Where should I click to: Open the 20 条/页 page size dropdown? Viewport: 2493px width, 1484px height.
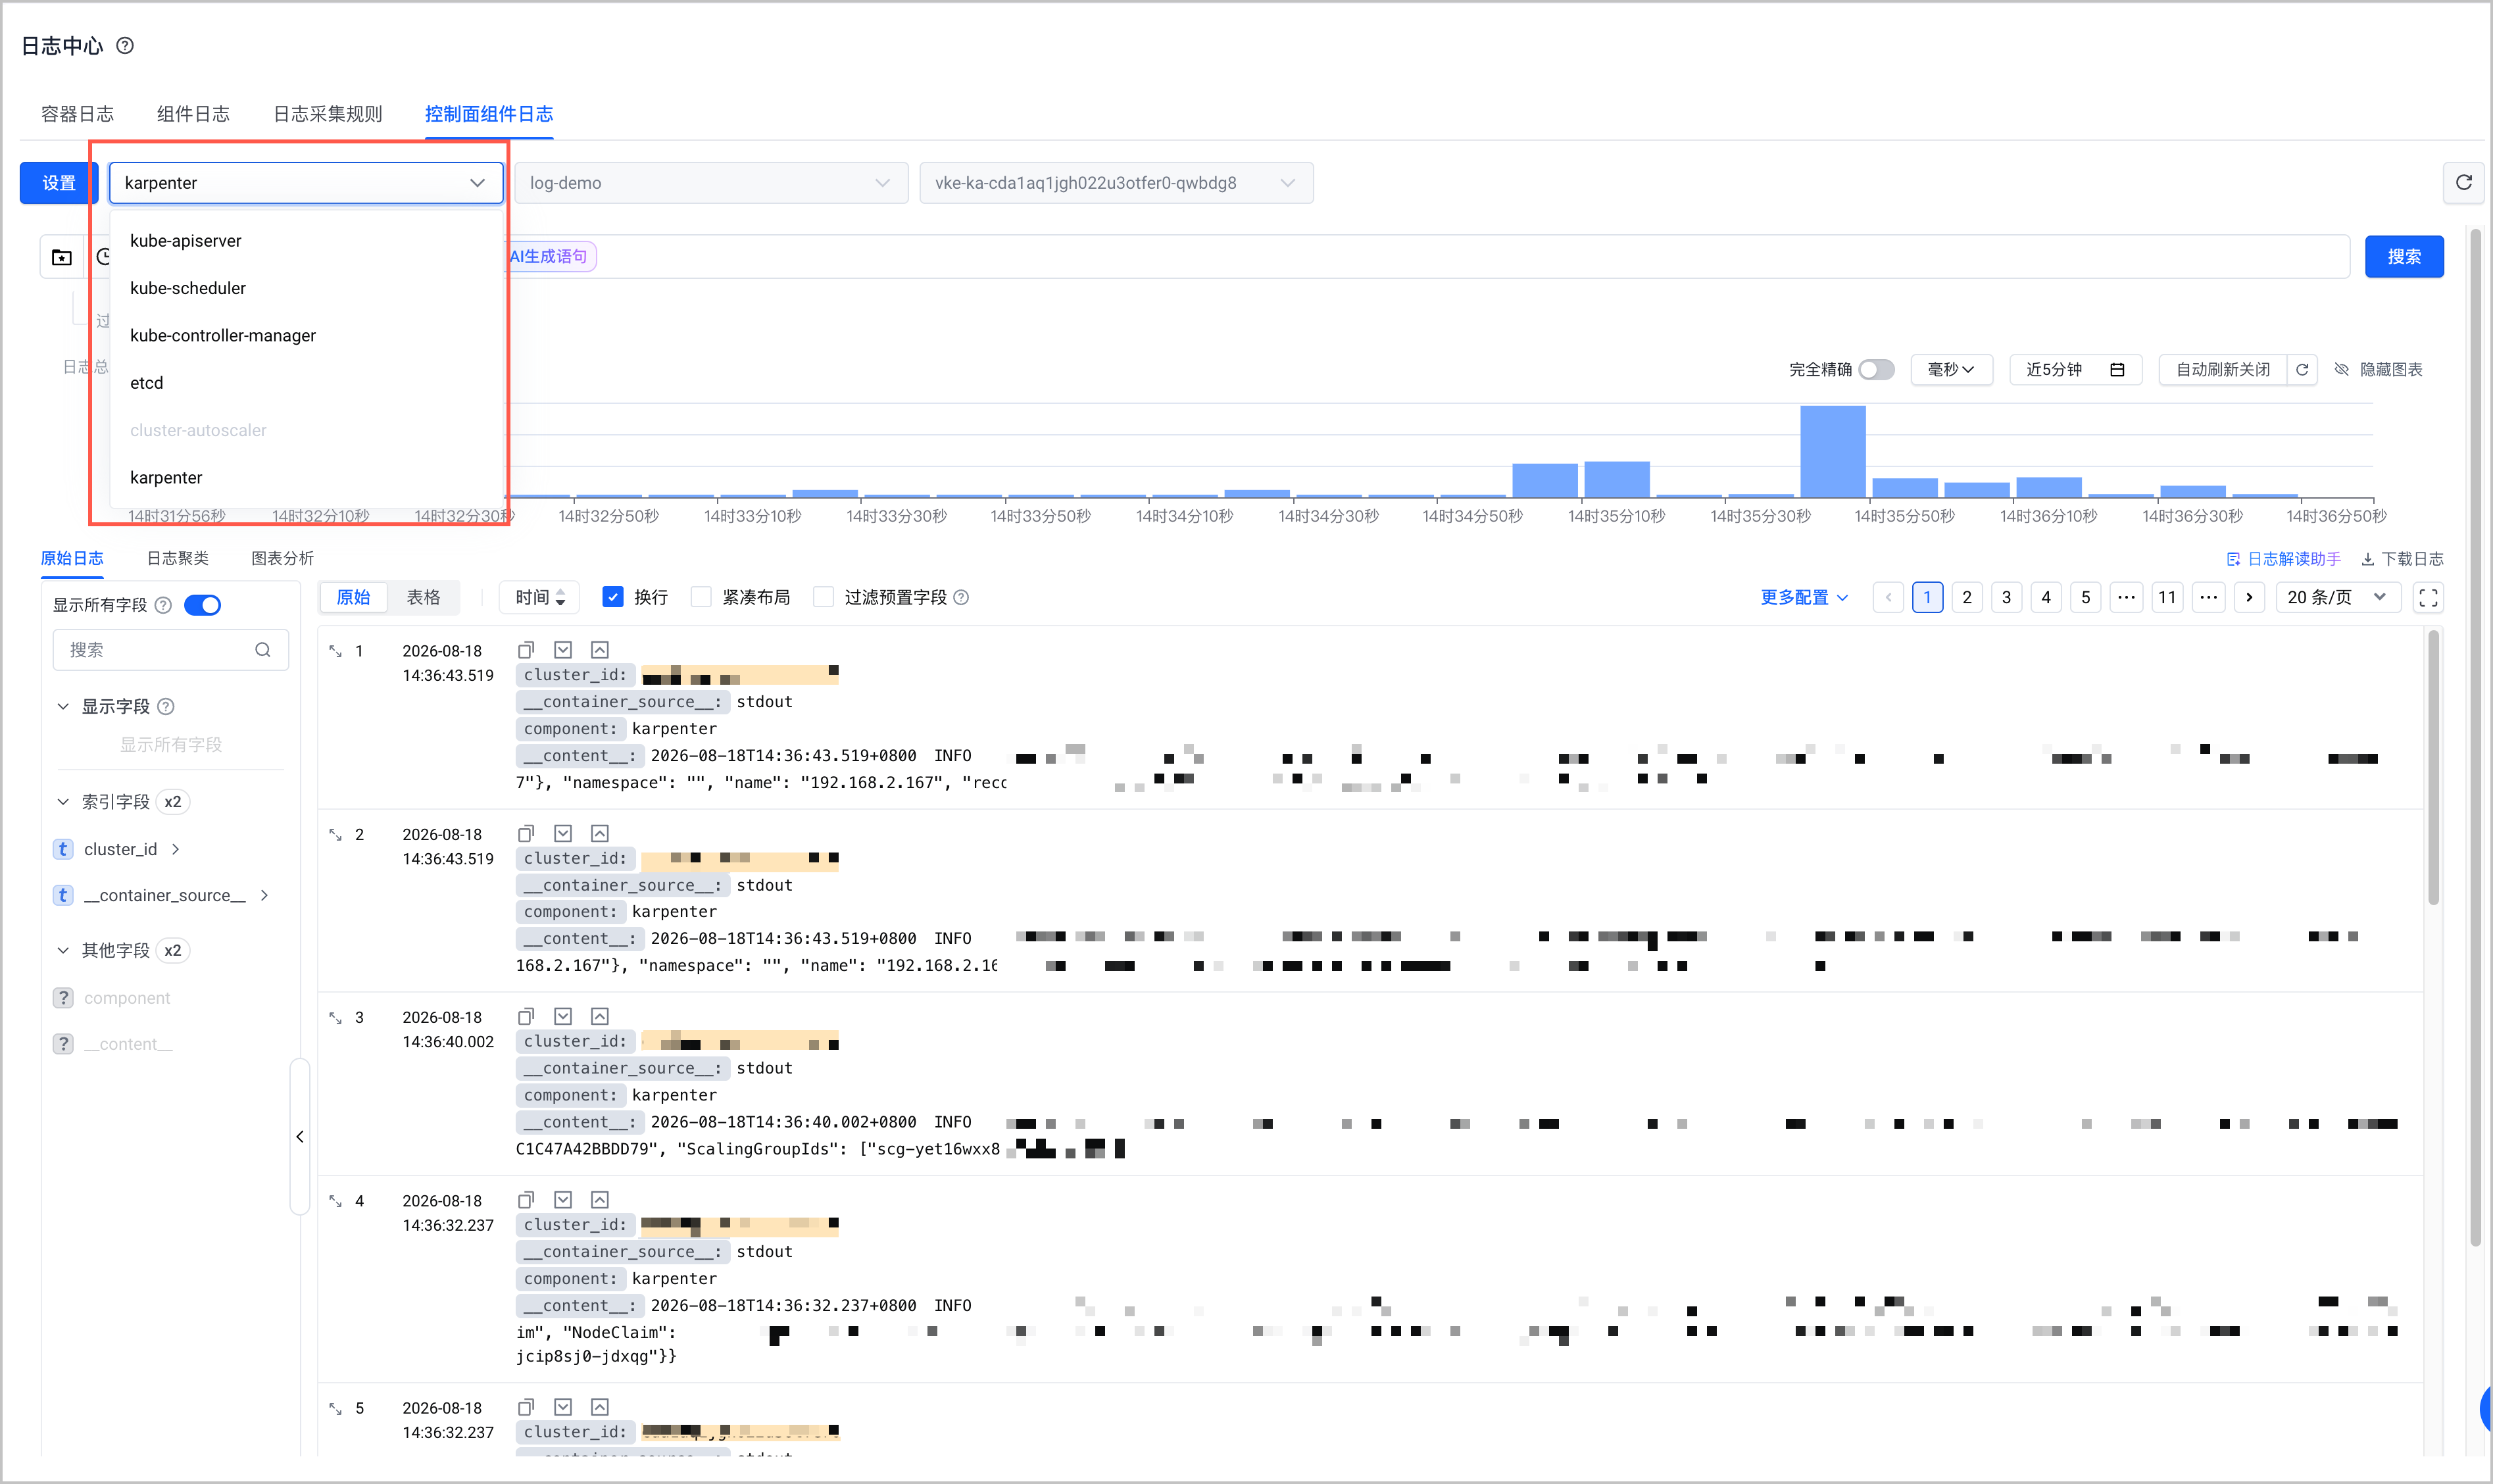(2336, 597)
